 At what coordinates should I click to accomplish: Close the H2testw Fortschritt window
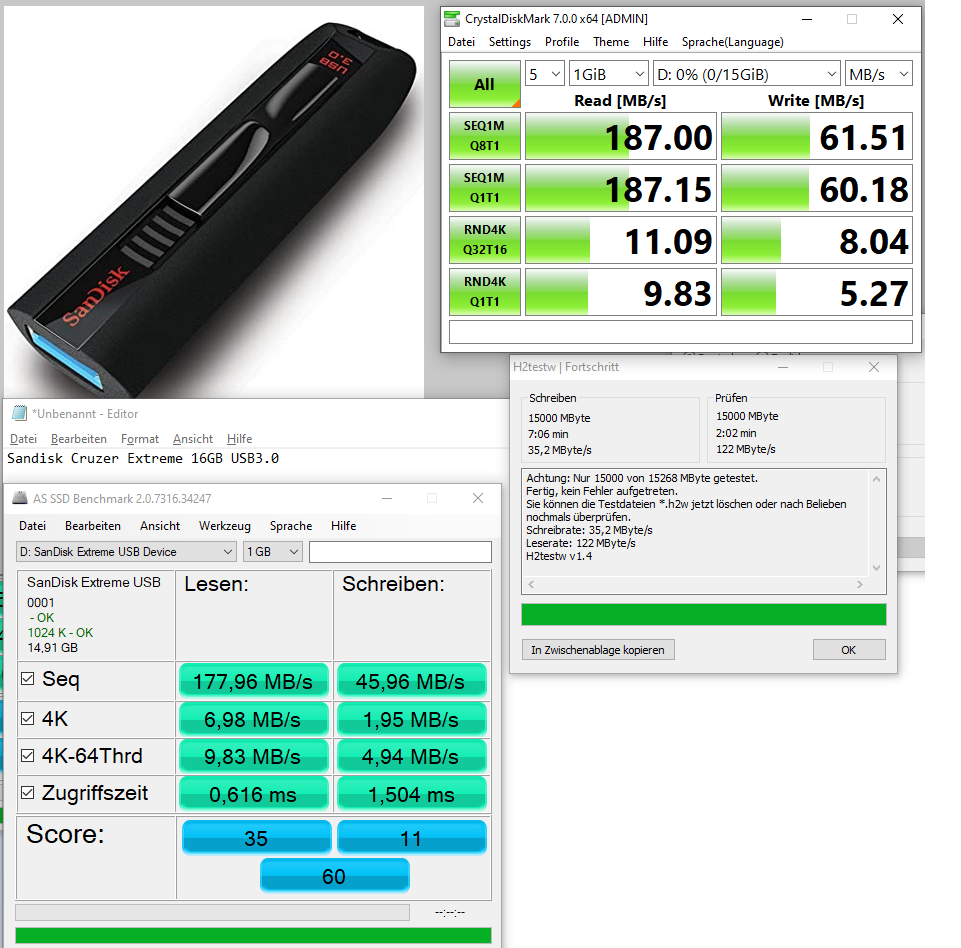[874, 367]
